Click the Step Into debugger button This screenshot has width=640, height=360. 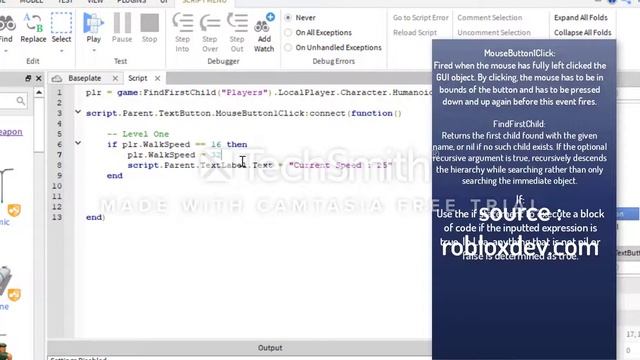click(x=182, y=33)
